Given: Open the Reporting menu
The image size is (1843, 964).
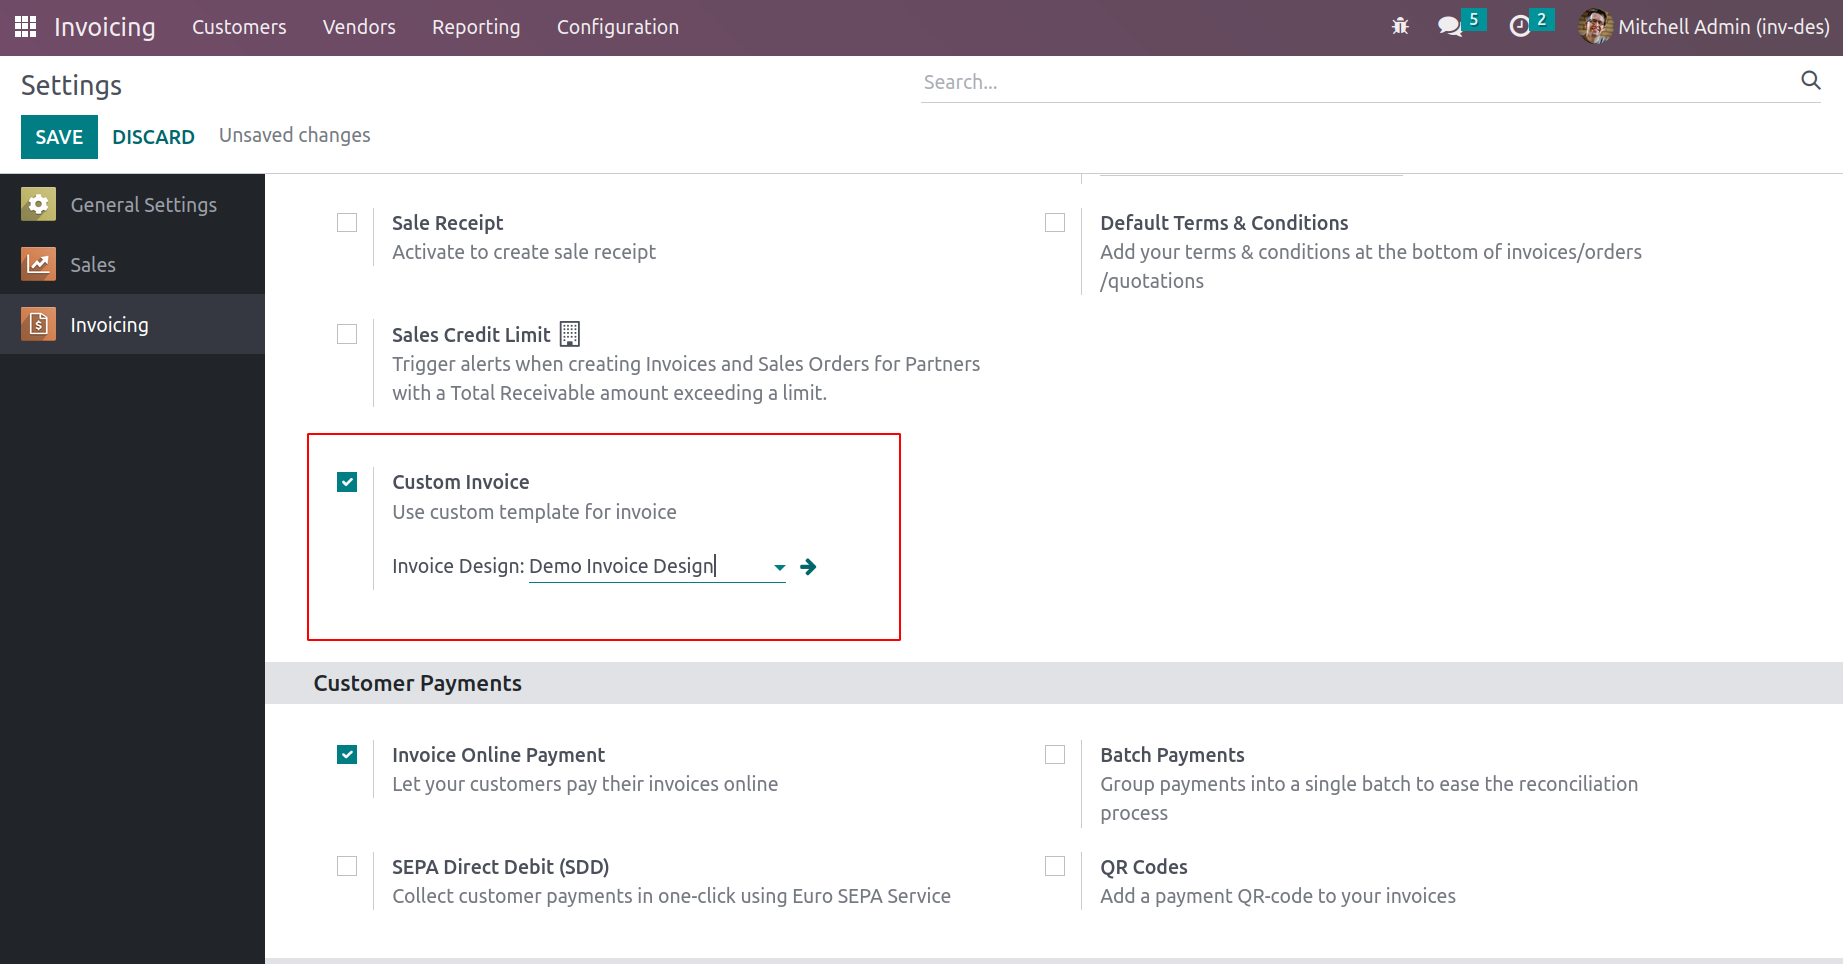Looking at the screenshot, I should coord(476,27).
